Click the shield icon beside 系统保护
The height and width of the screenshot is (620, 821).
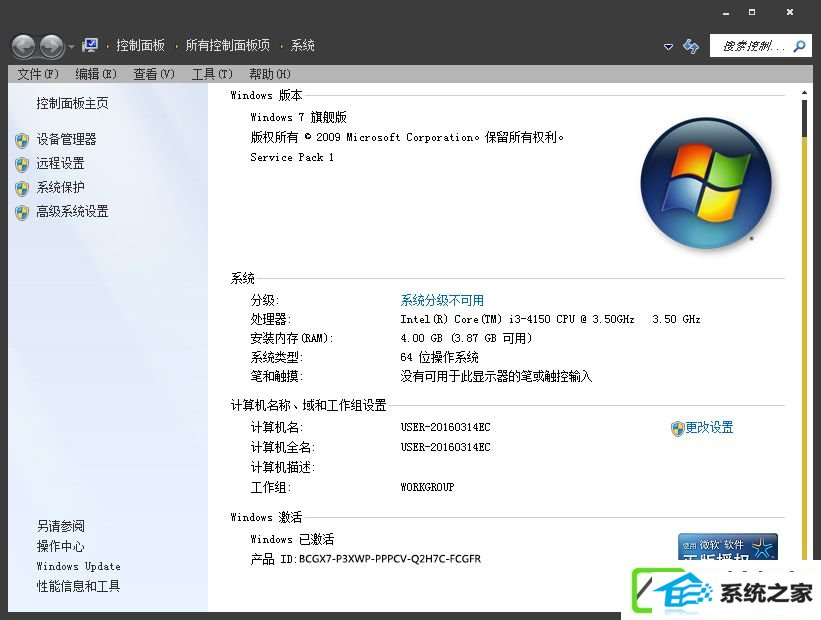(22, 189)
